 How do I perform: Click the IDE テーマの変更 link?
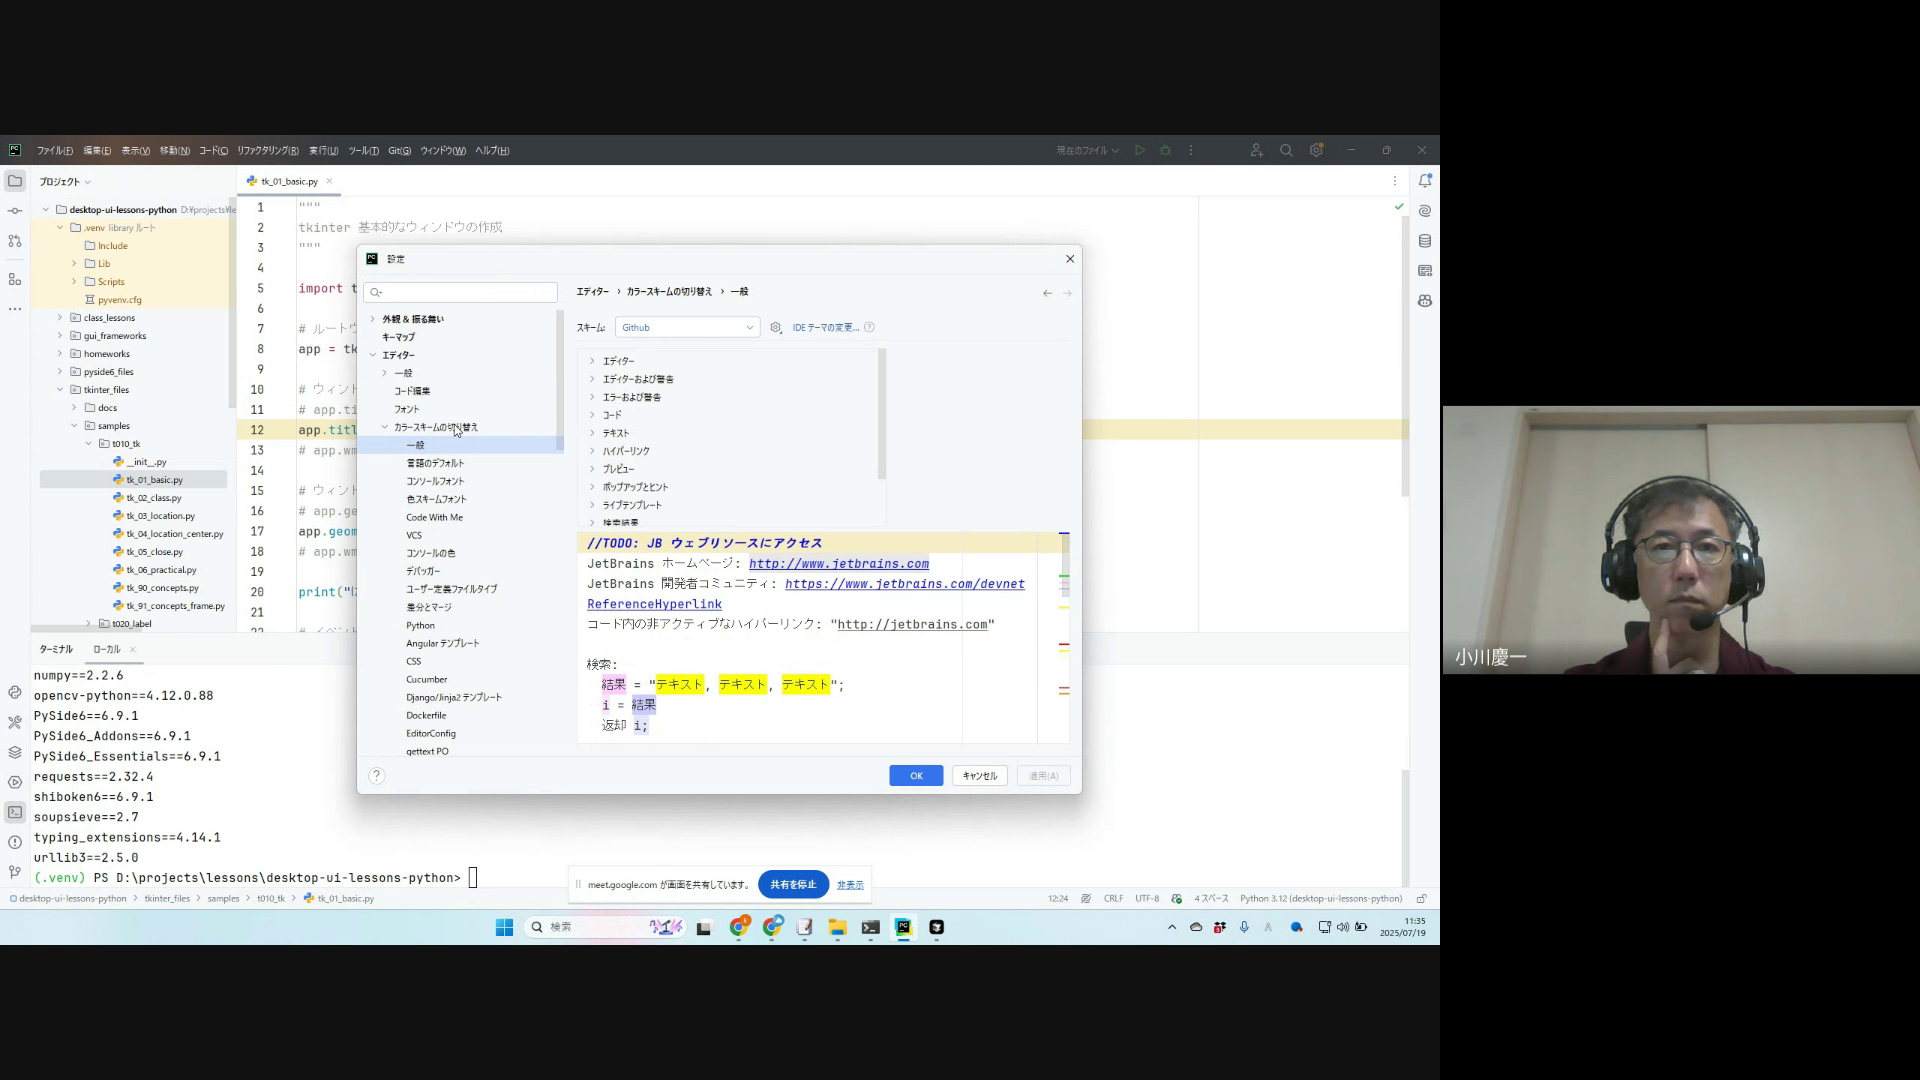coord(825,327)
